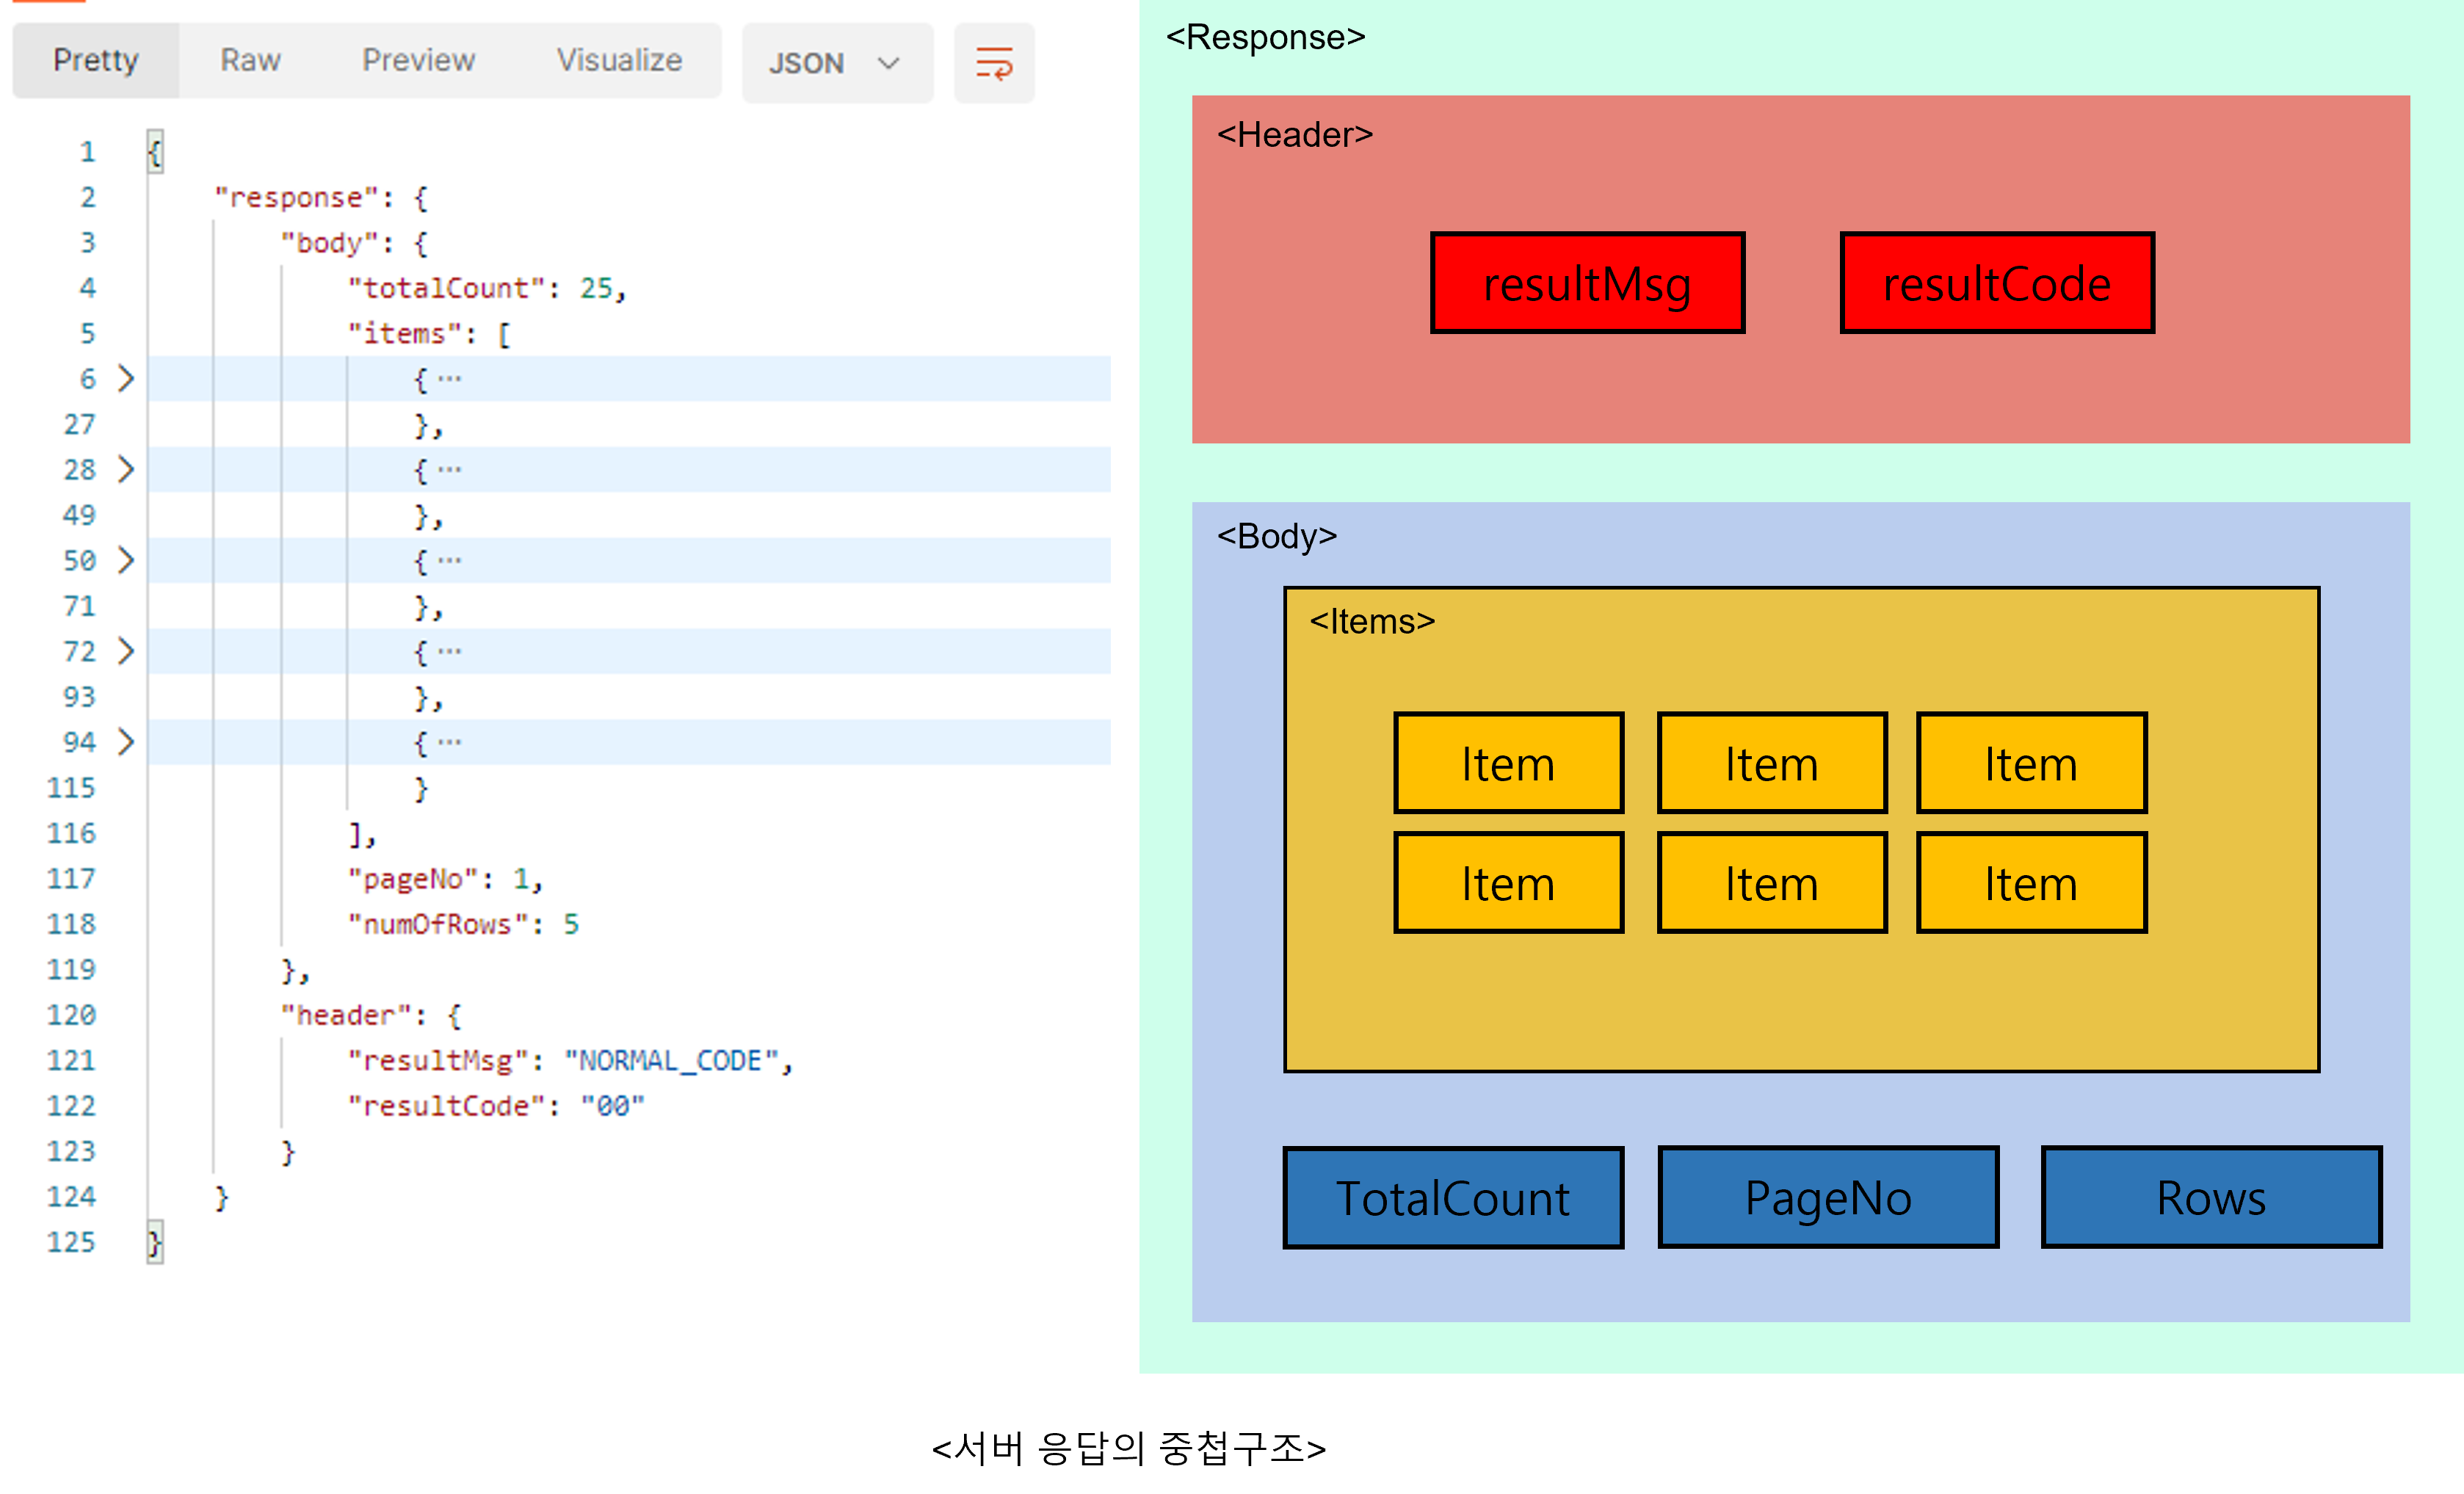Open the Preview response tab
Screen dimensions: 2464x1494
(418, 61)
